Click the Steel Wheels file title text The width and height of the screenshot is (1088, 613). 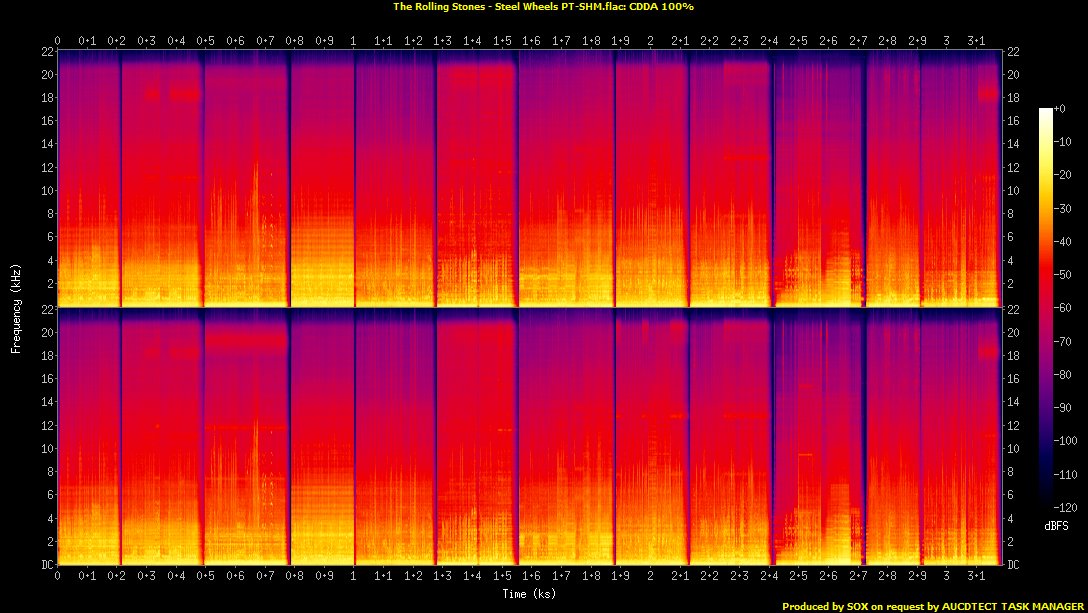[x=544, y=6]
